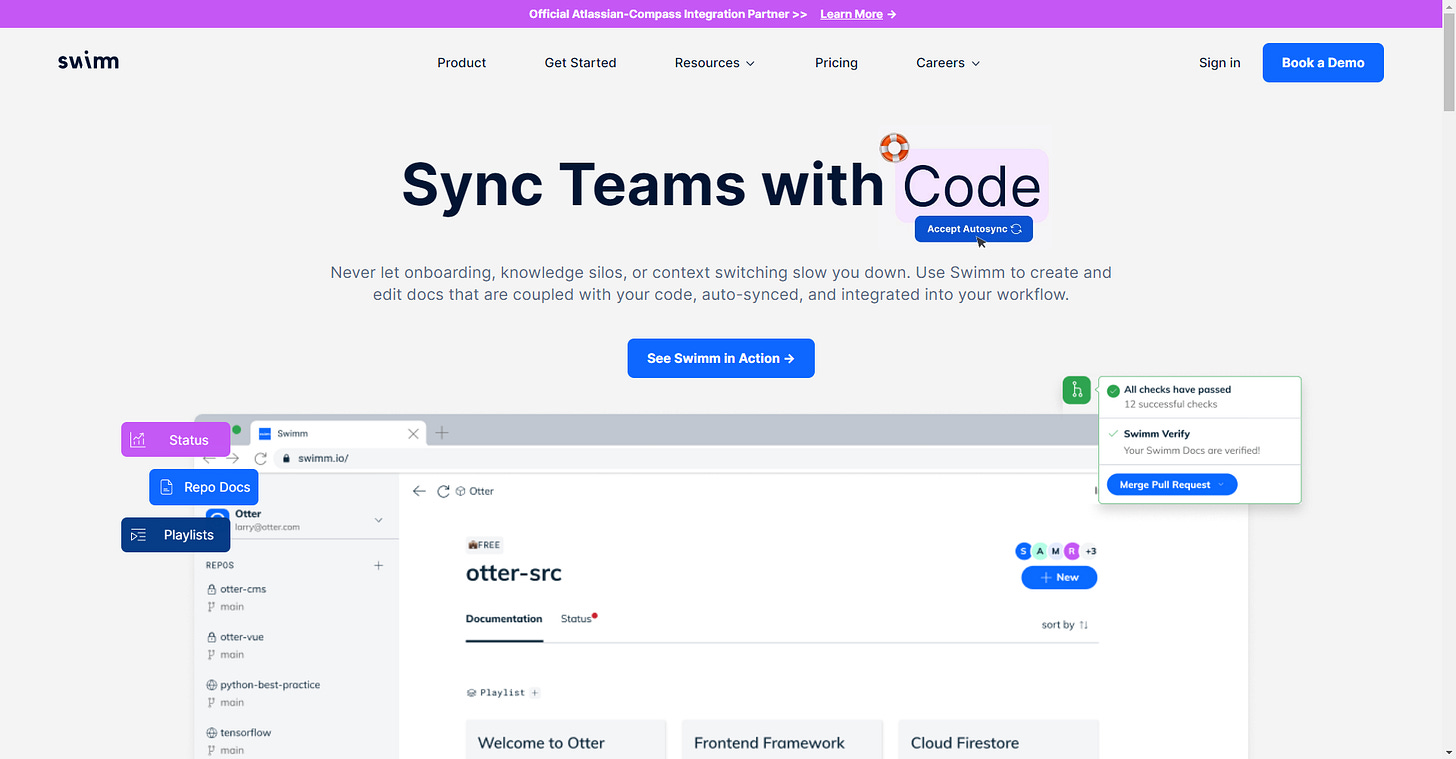Click the chart icon on Status tag
This screenshot has height=759, width=1456.
(138, 440)
